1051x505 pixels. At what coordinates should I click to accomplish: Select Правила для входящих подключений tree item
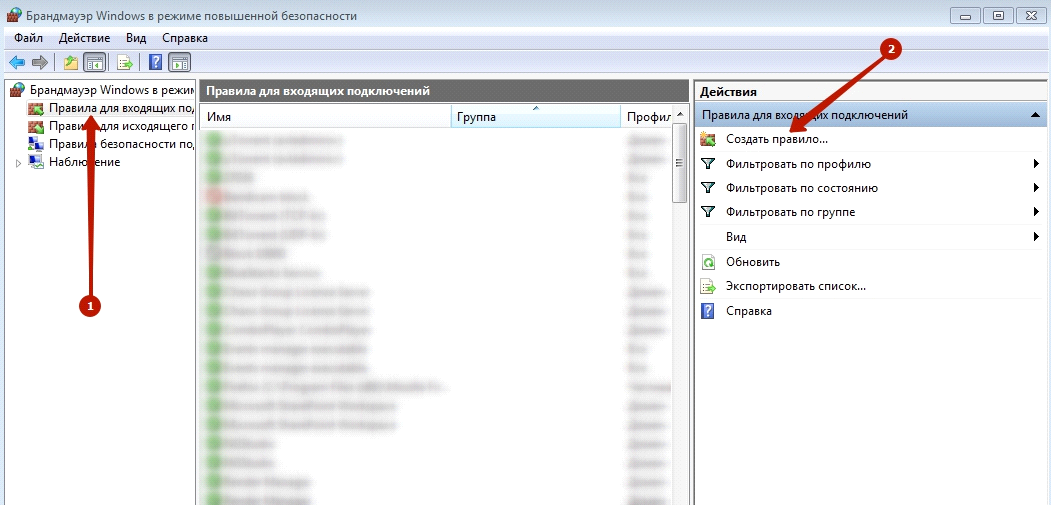[x=121, y=108]
